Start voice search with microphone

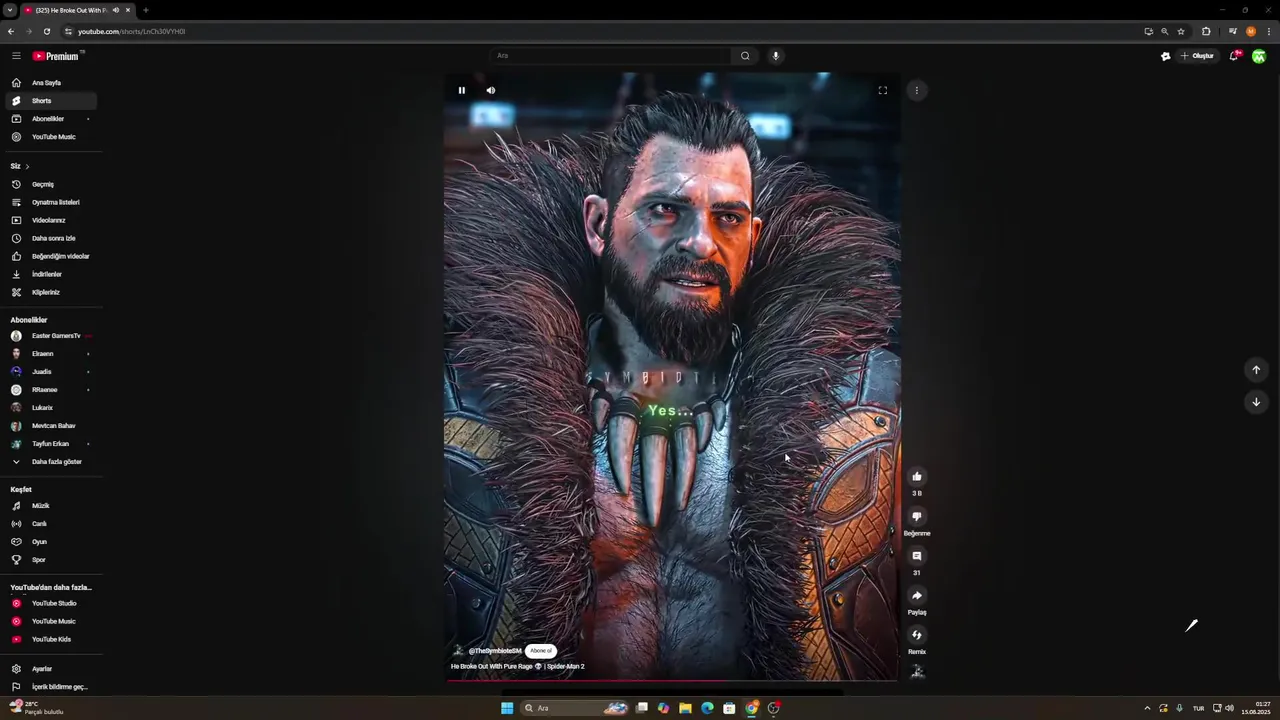coord(775,56)
